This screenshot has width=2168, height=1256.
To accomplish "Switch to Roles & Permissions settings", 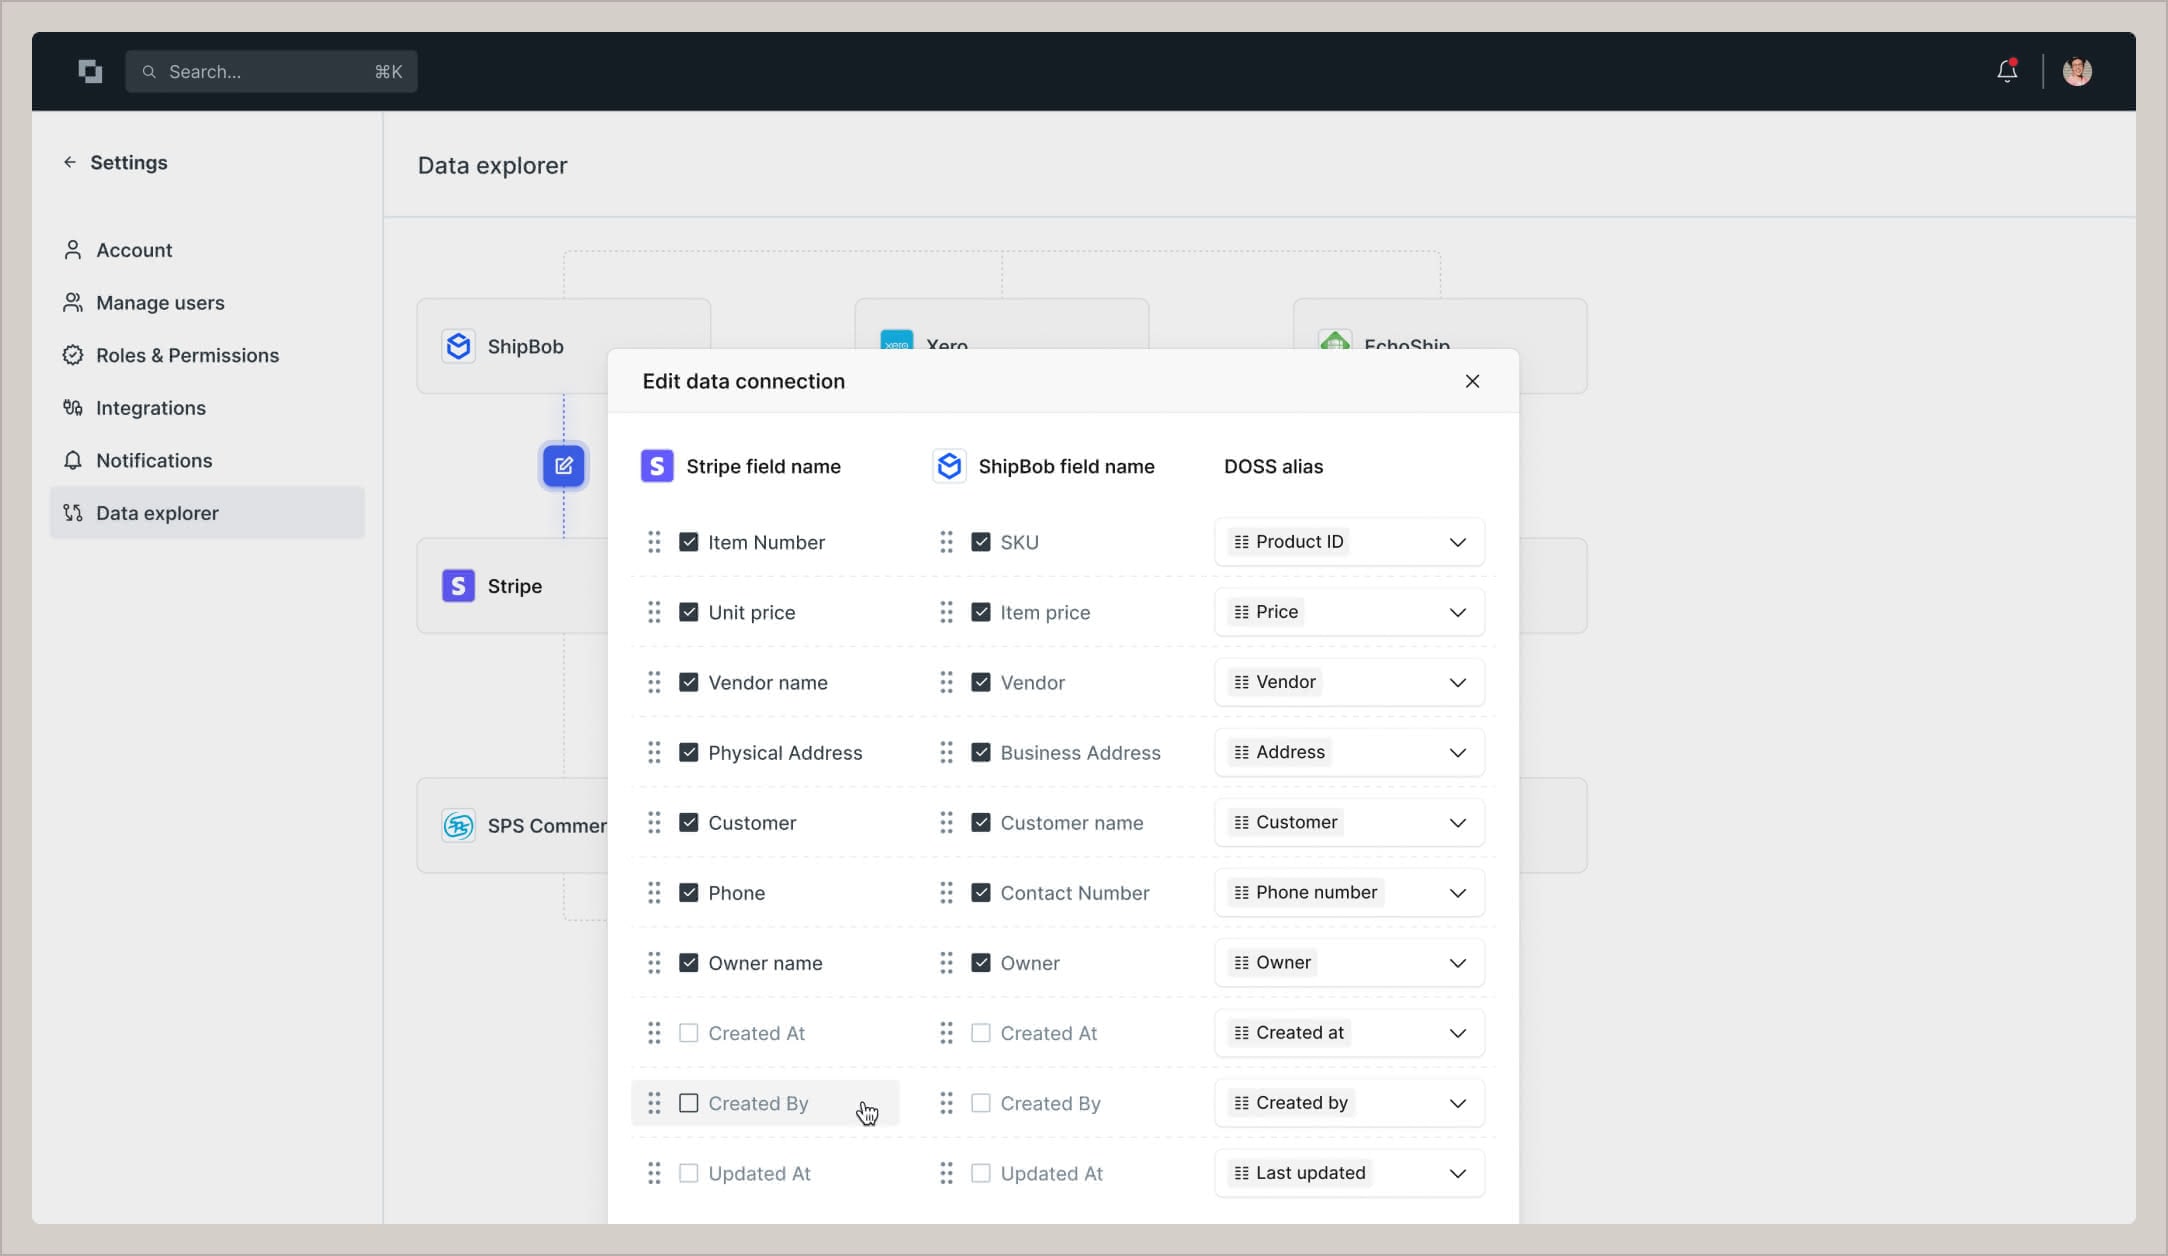I will 187,355.
